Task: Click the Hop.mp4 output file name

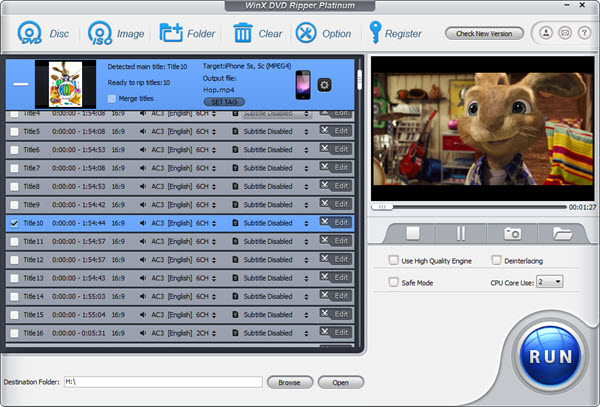Action: tap(218, 90)
